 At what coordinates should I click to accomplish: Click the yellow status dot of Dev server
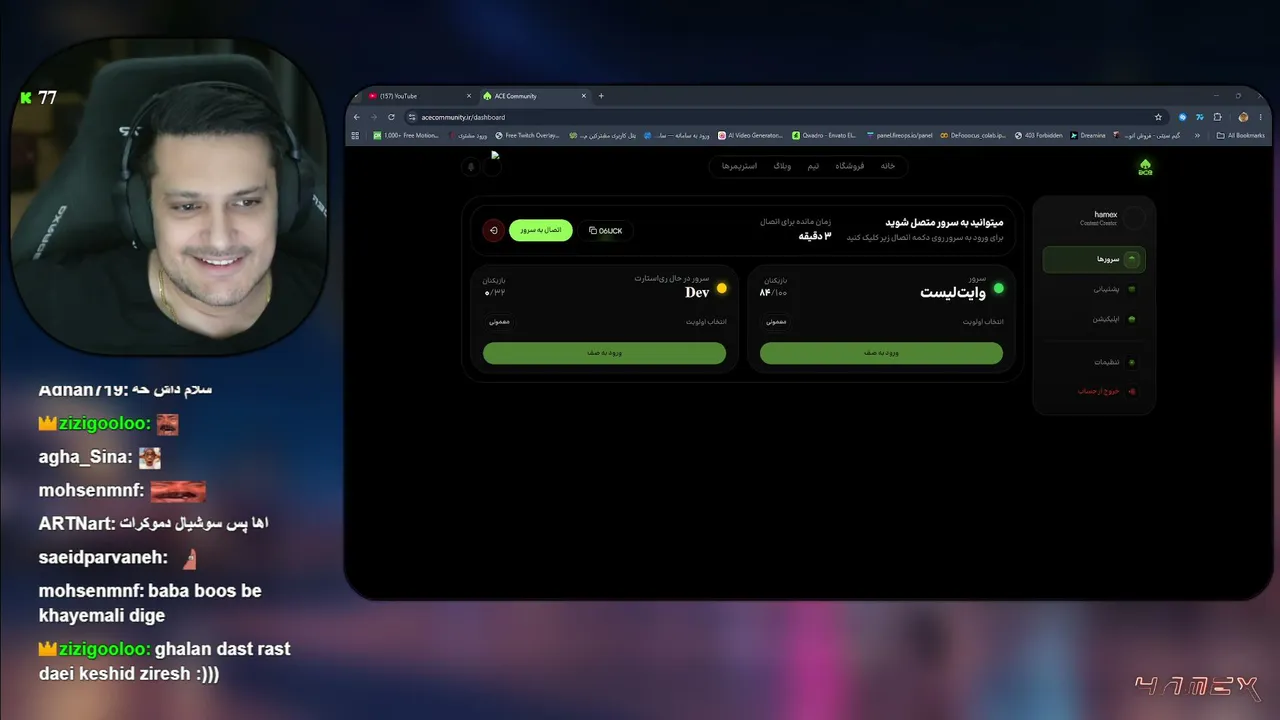[x=722, y=289]
